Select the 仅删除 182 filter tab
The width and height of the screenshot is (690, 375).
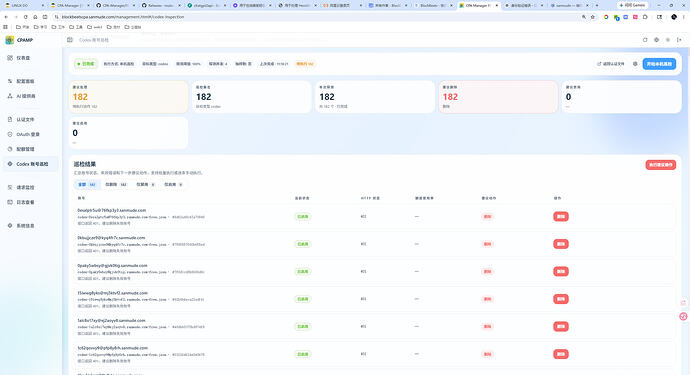116,184
